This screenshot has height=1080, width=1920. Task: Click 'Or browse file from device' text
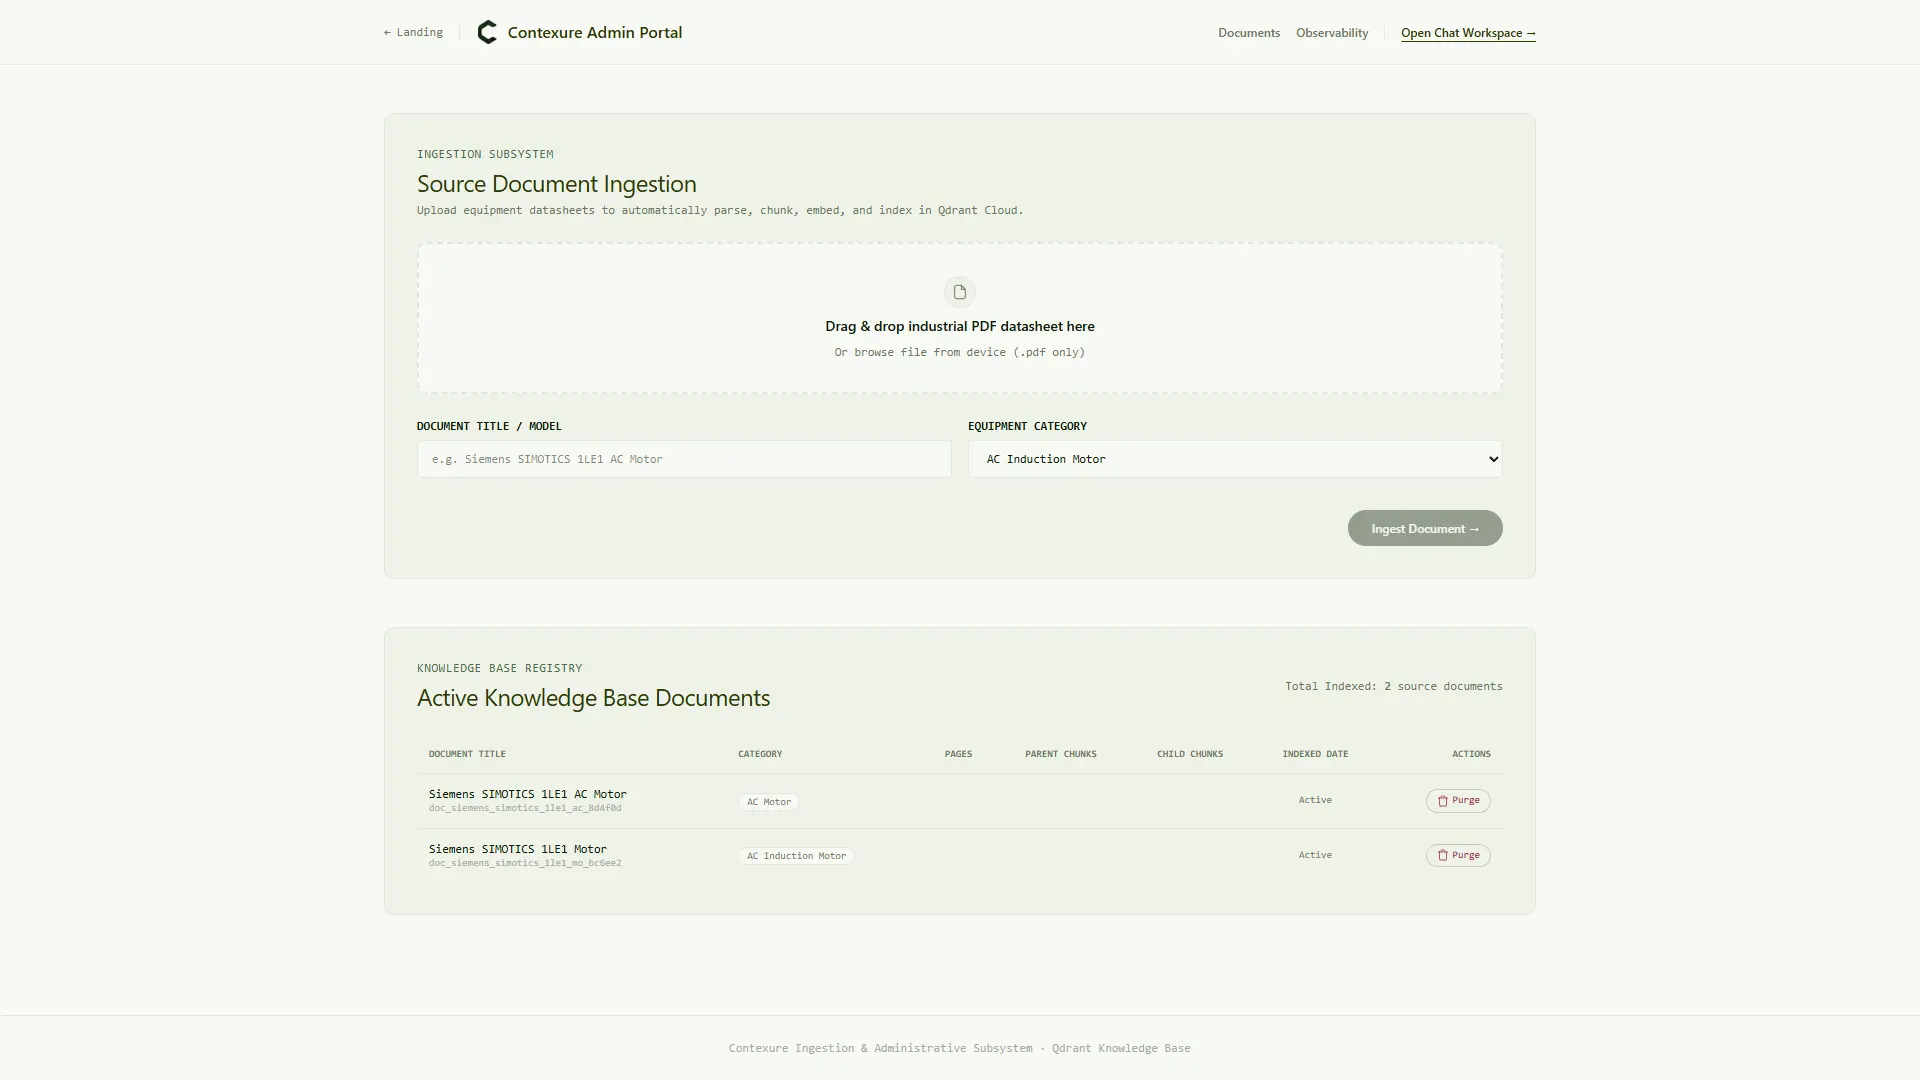pyautogui.click(x=960, y=352)
